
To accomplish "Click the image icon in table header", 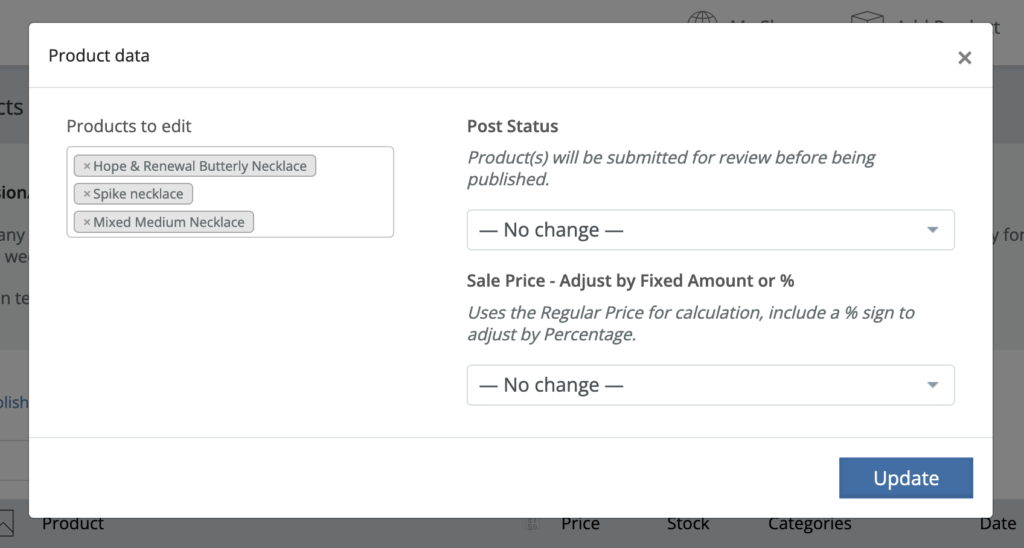I will click(6, 523).
